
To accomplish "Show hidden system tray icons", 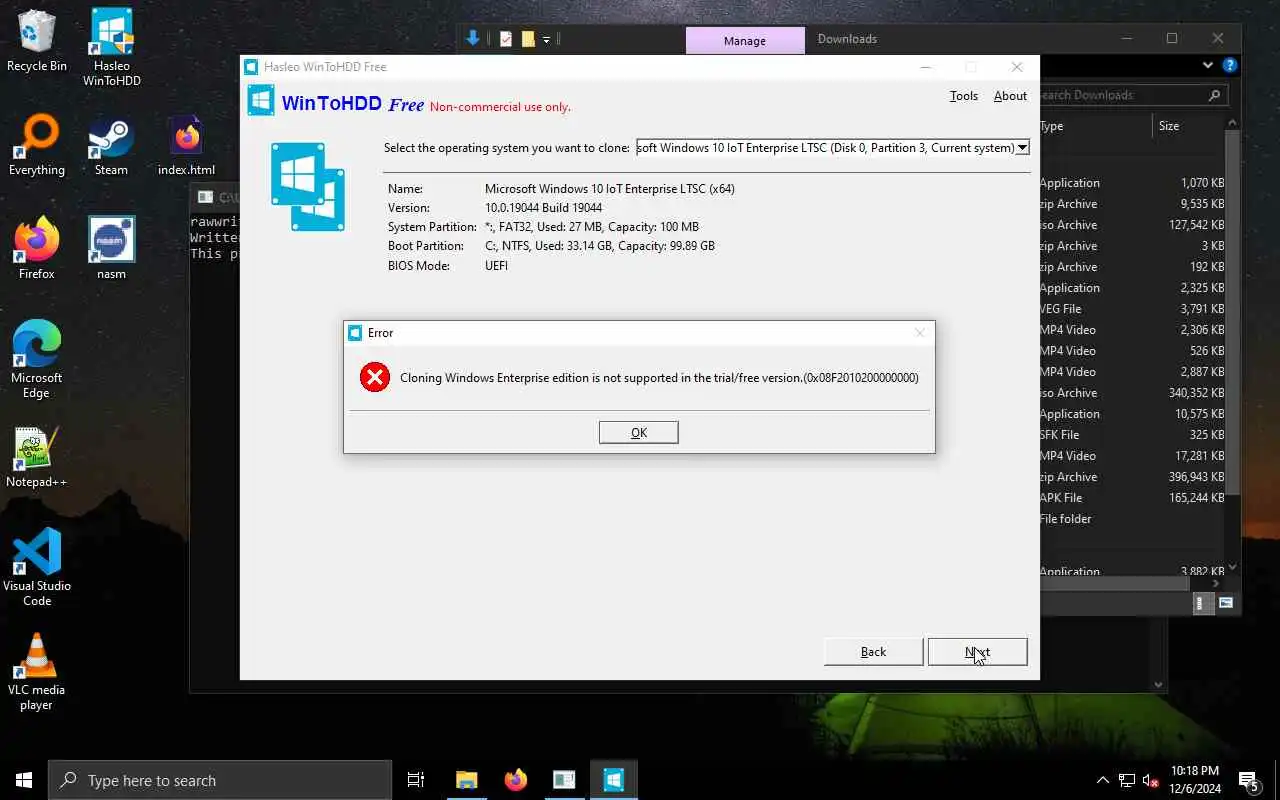I will pyautogui.click(x=1103, y=780).
